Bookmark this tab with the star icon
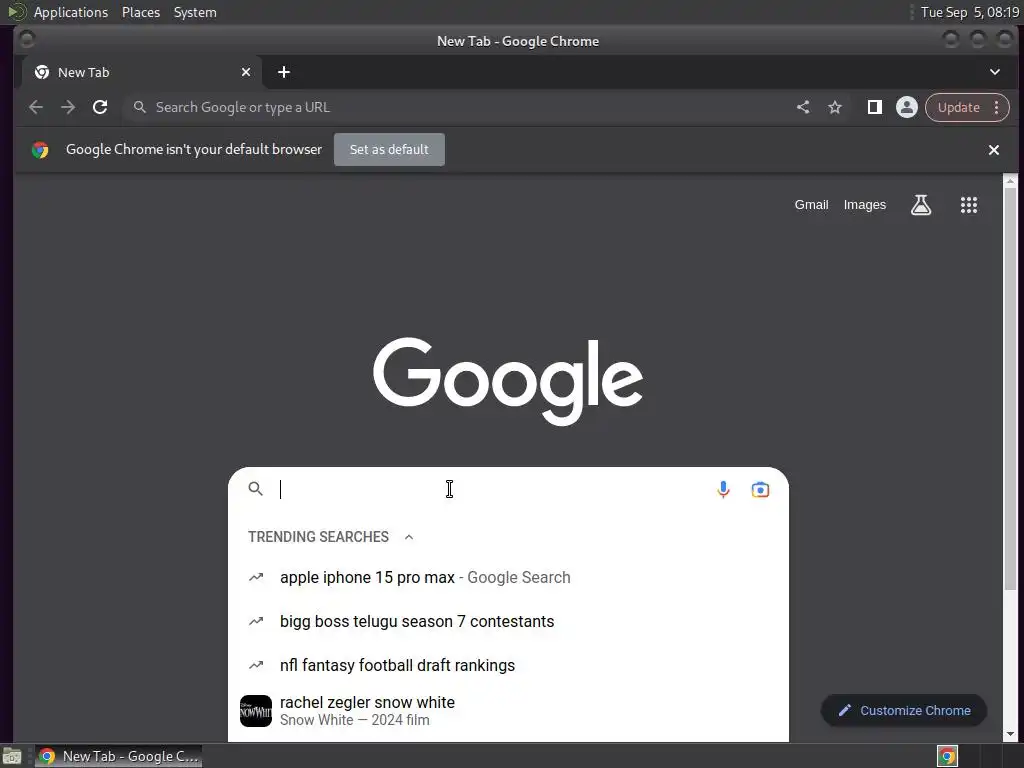1024x768 pixels. (835, 107)
